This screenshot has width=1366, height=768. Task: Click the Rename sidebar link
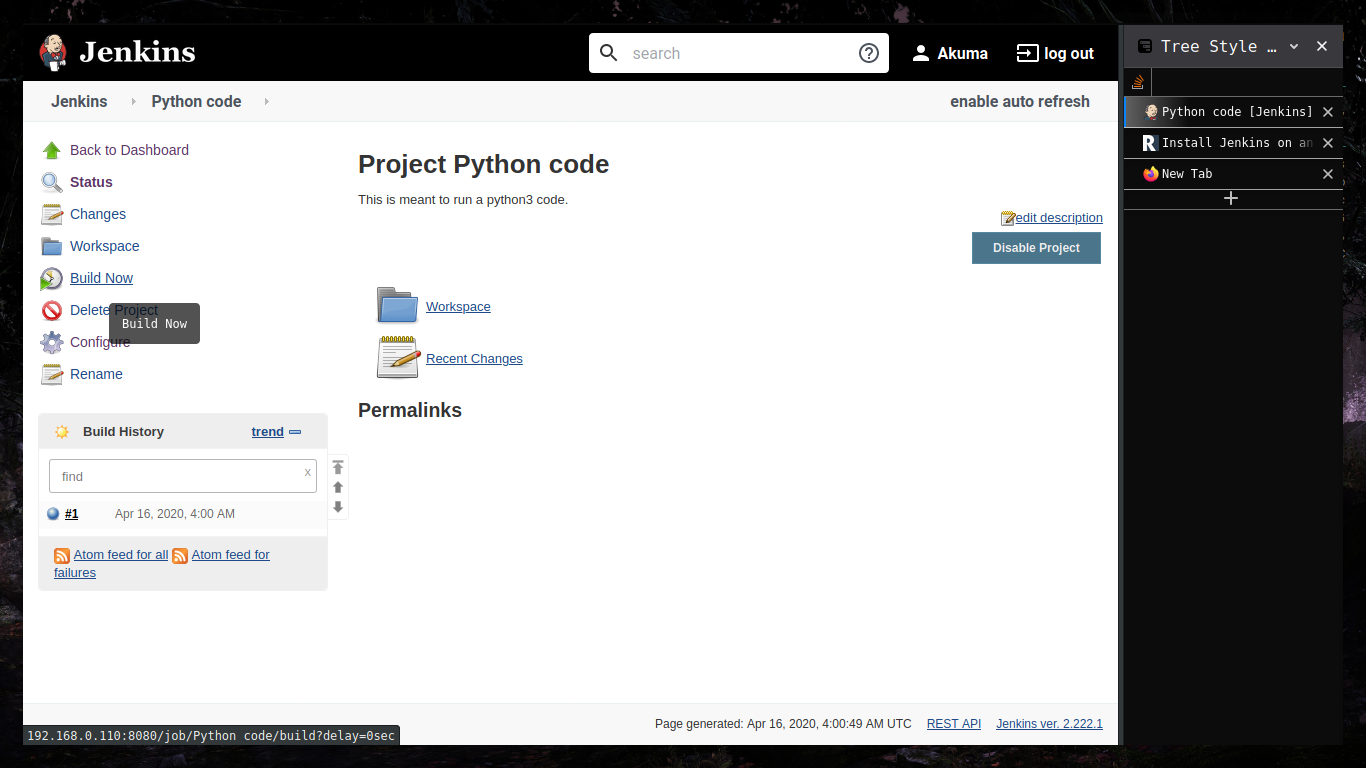pos(96,374)
